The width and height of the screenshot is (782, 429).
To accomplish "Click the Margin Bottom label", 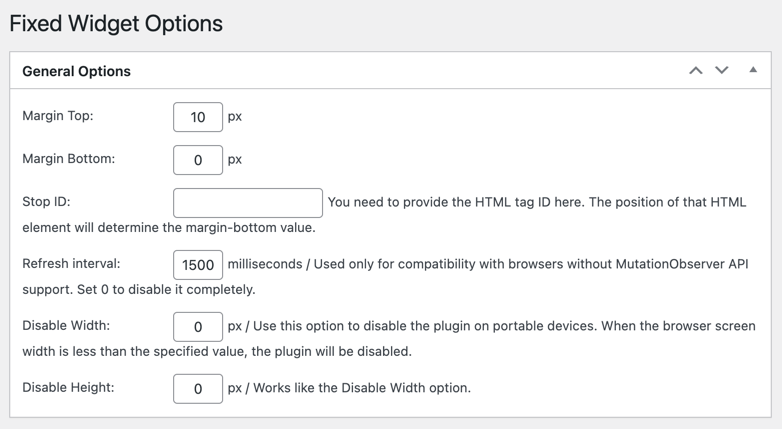I will [x=68, y=159].
